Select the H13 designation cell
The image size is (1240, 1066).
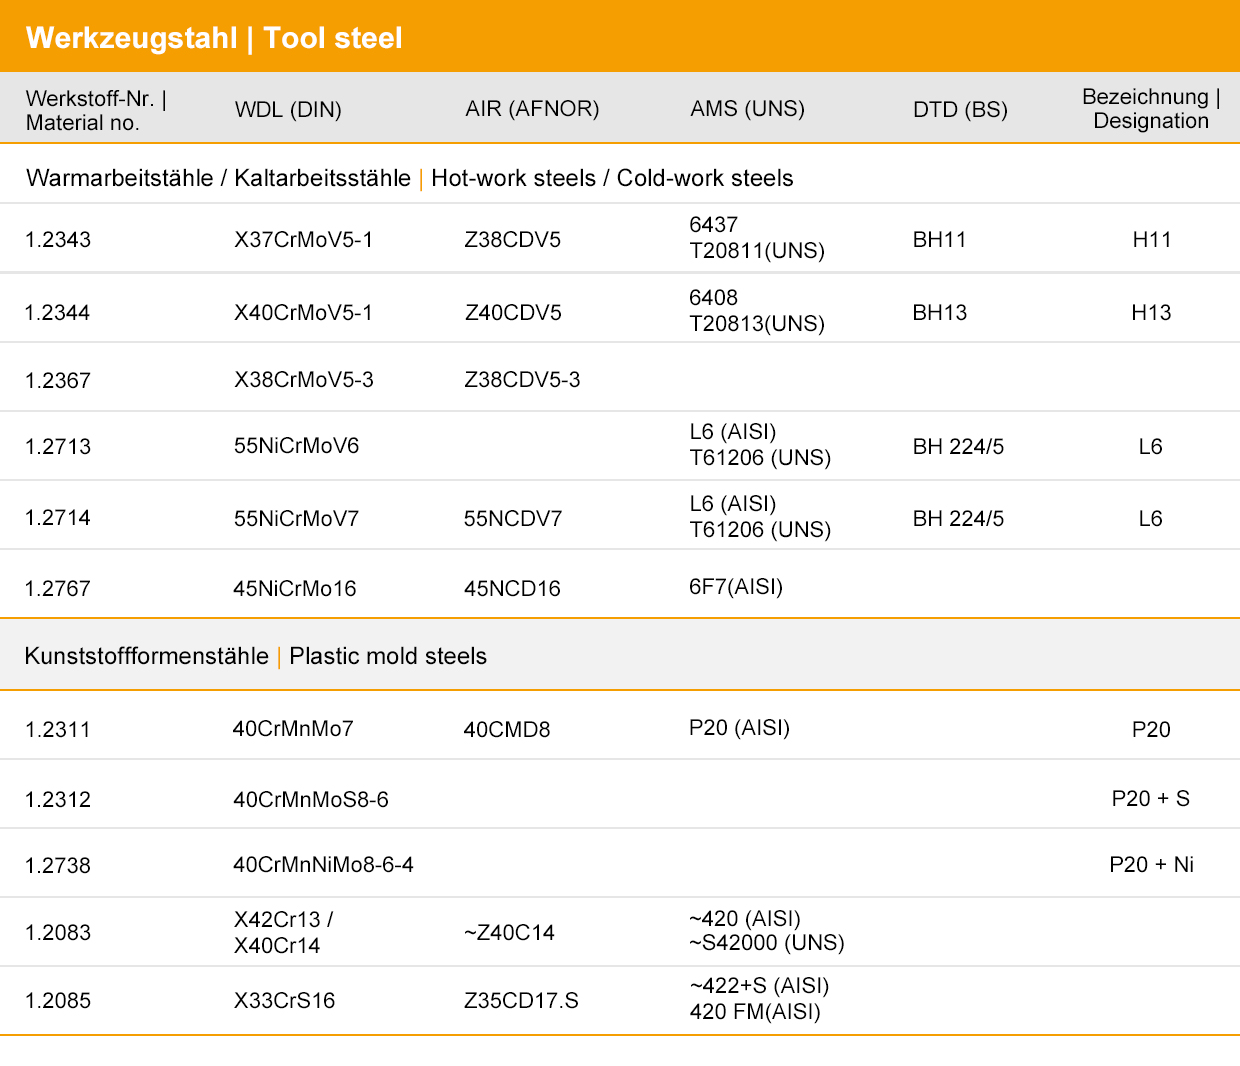click(x=1151, y=313)
